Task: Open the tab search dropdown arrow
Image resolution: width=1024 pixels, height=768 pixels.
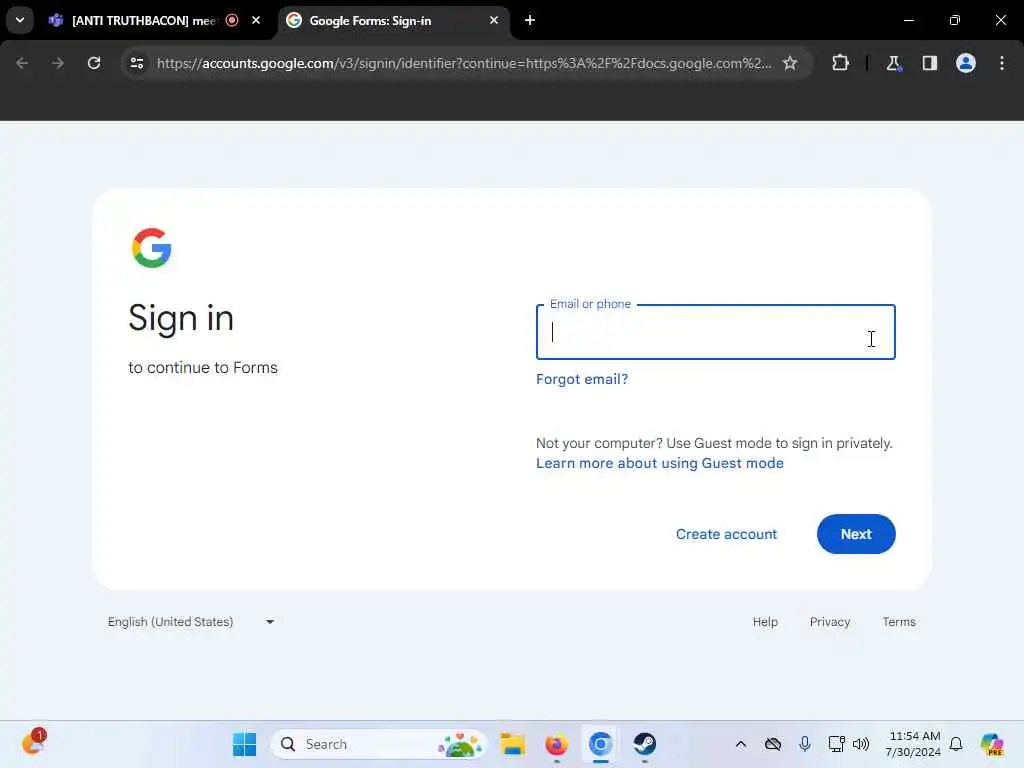Action: [20, 20]
